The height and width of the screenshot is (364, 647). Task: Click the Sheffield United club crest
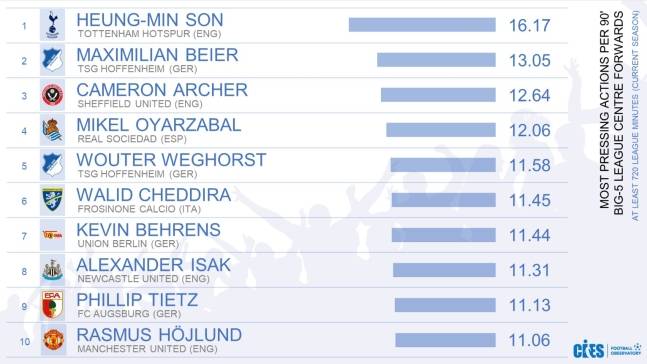[x=52, y=95]
